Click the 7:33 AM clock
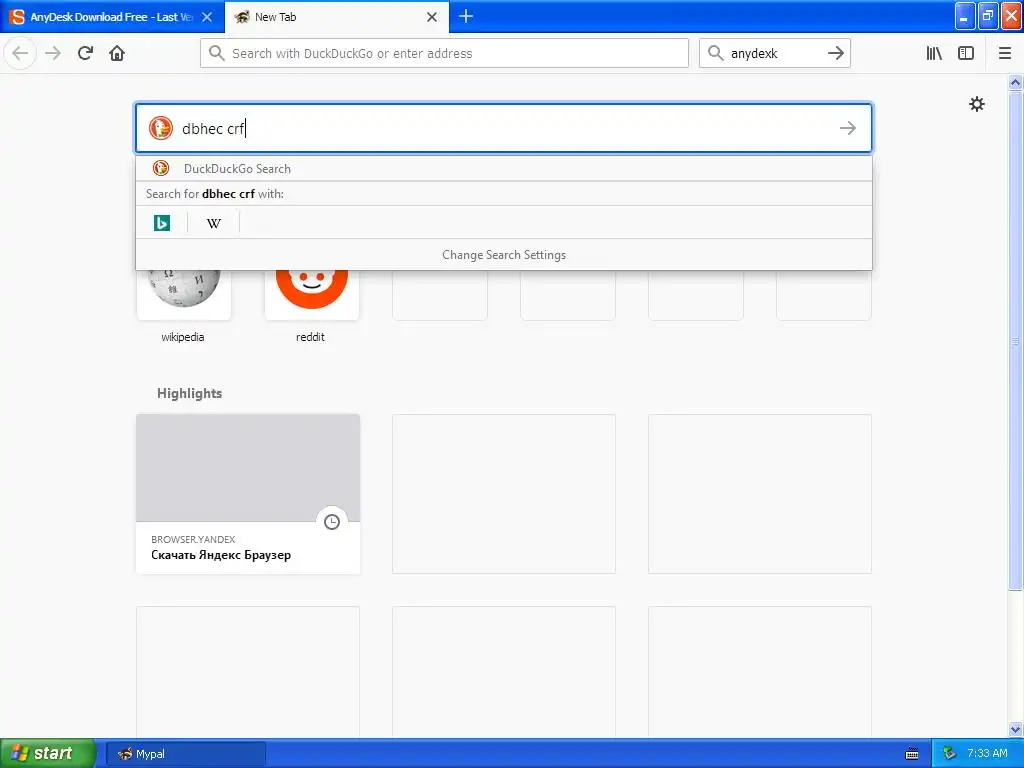This screenshot has width=1024, height=768. tap(987, 753)
